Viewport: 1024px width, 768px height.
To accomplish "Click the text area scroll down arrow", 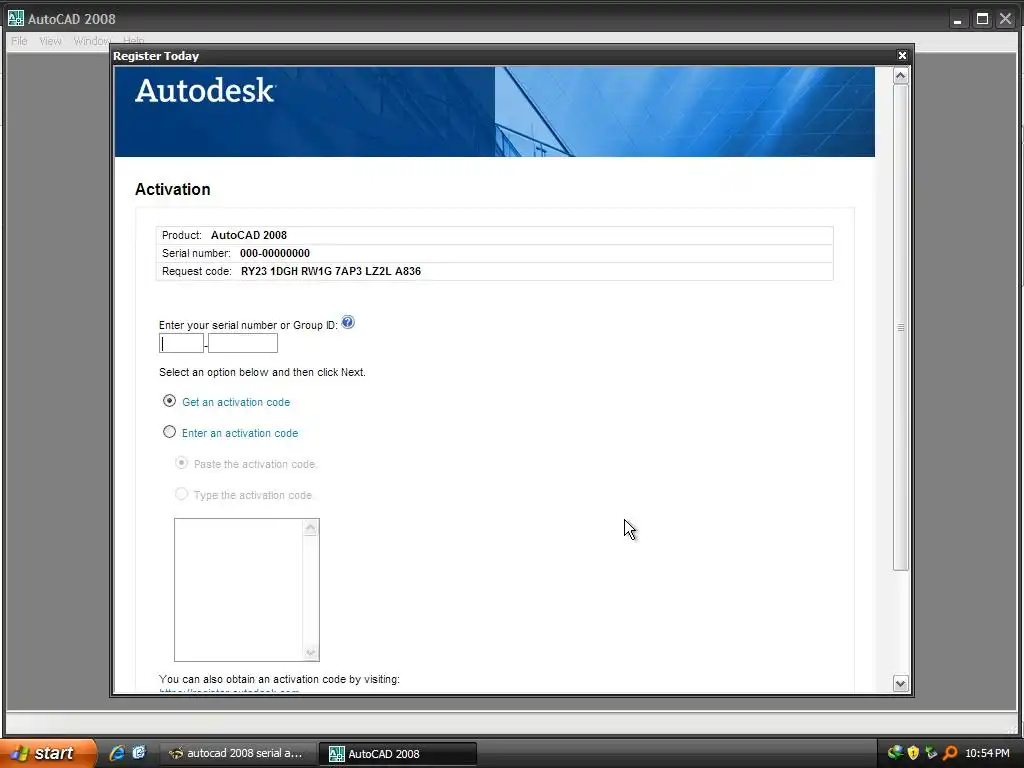I will pos(311,652).
